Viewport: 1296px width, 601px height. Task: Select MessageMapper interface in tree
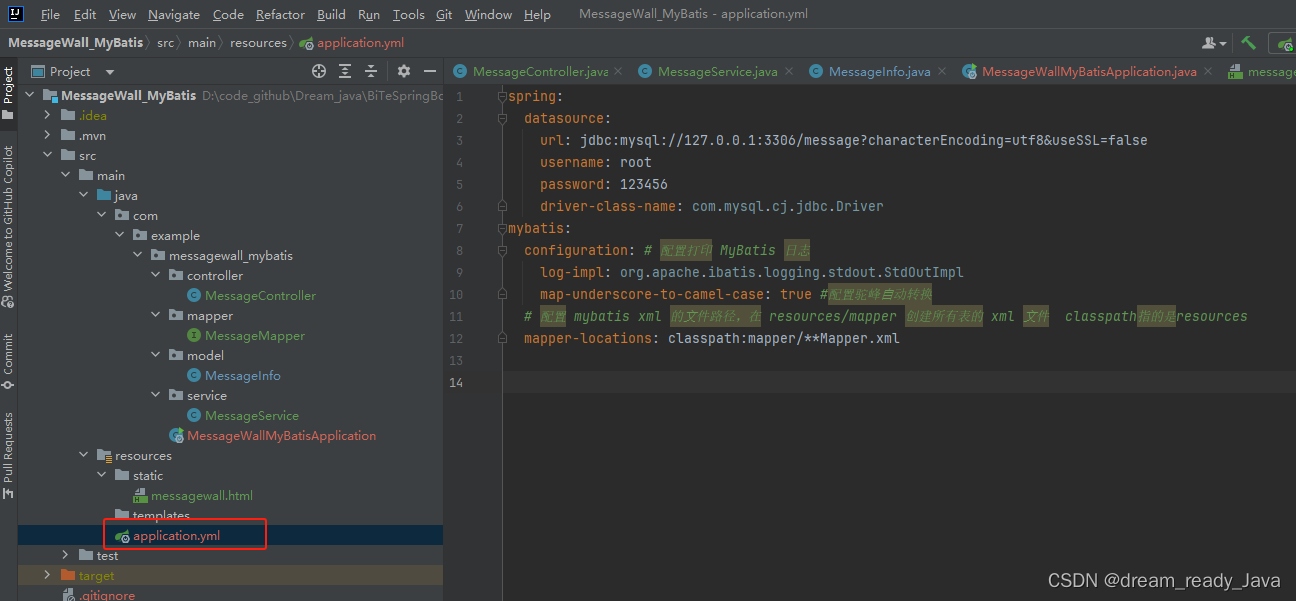tap(255, 336)
